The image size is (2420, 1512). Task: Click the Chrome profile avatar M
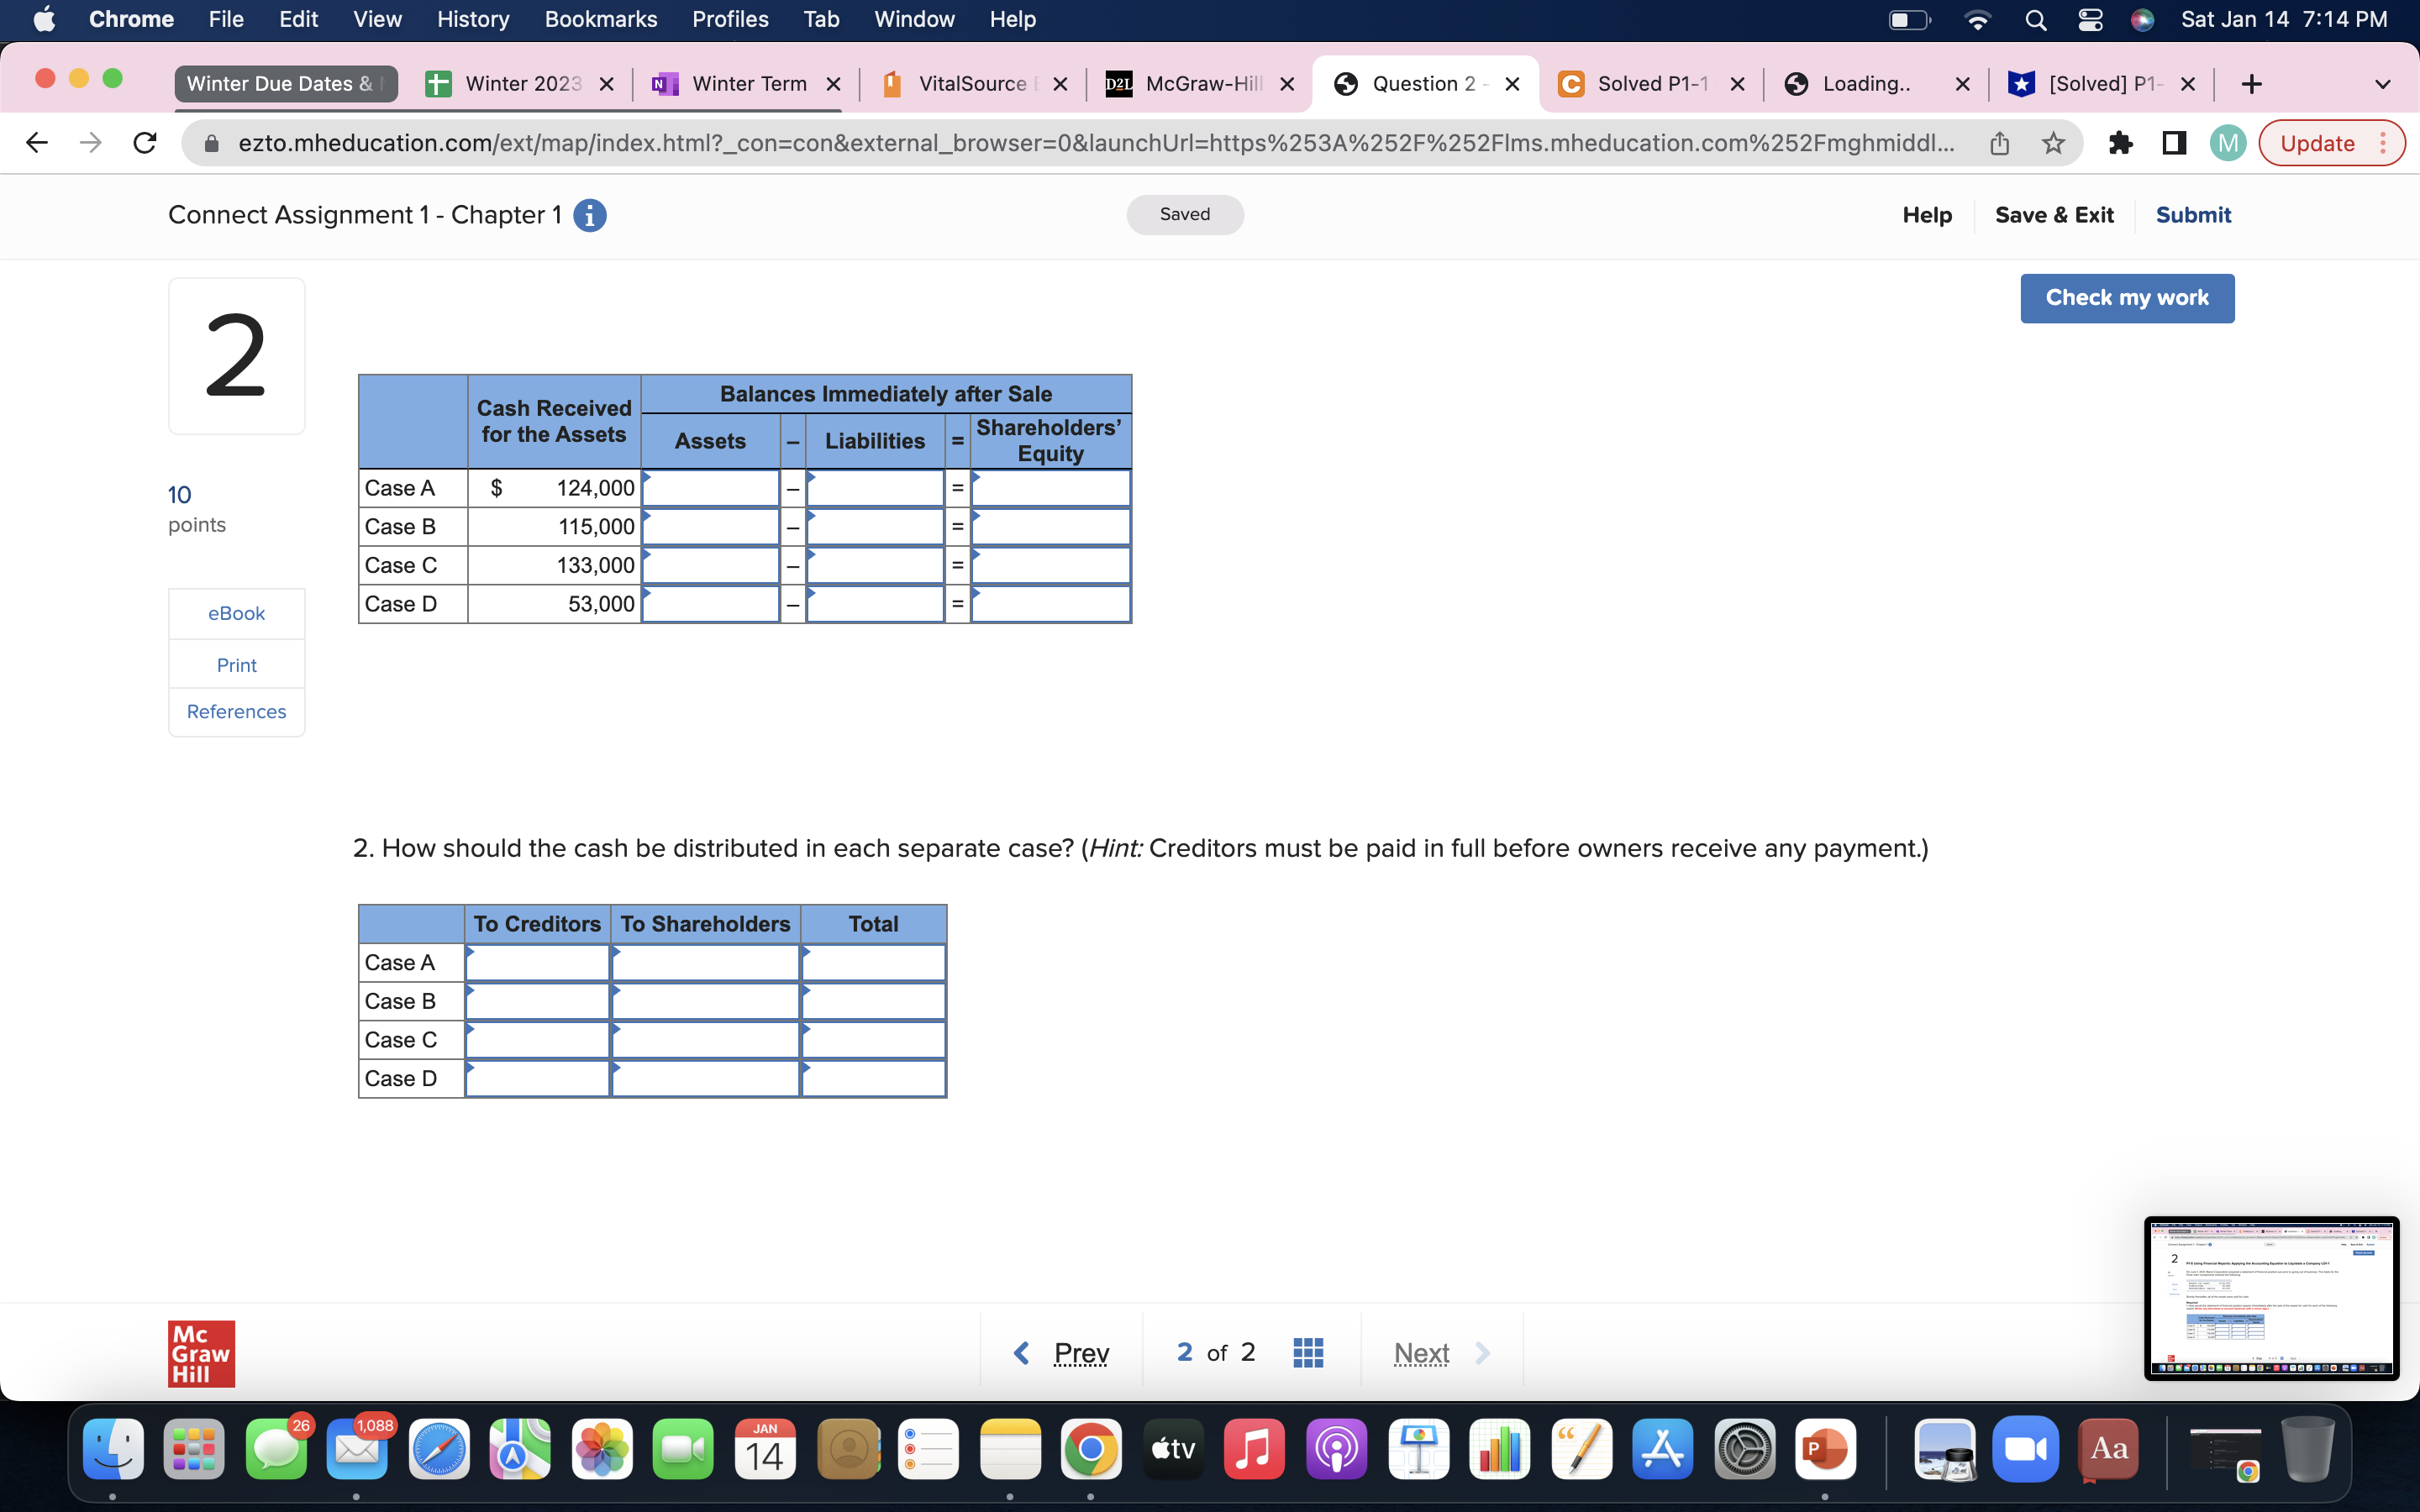coord(2227,143)
